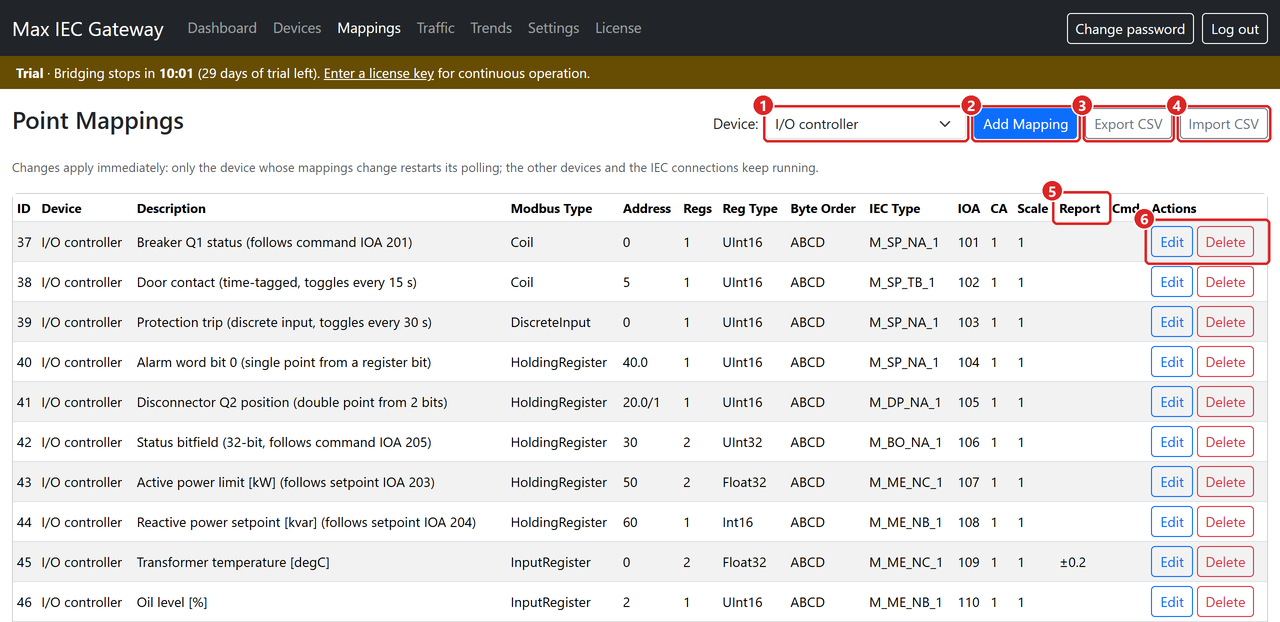Click the Reg Type column header
The image size is (1280, 622).
pyautogui.click(x=750, y=209)
